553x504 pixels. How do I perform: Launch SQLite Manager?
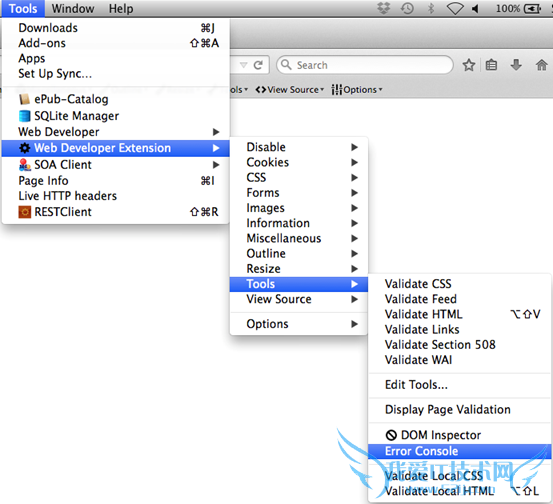click(x=116, y=116)
